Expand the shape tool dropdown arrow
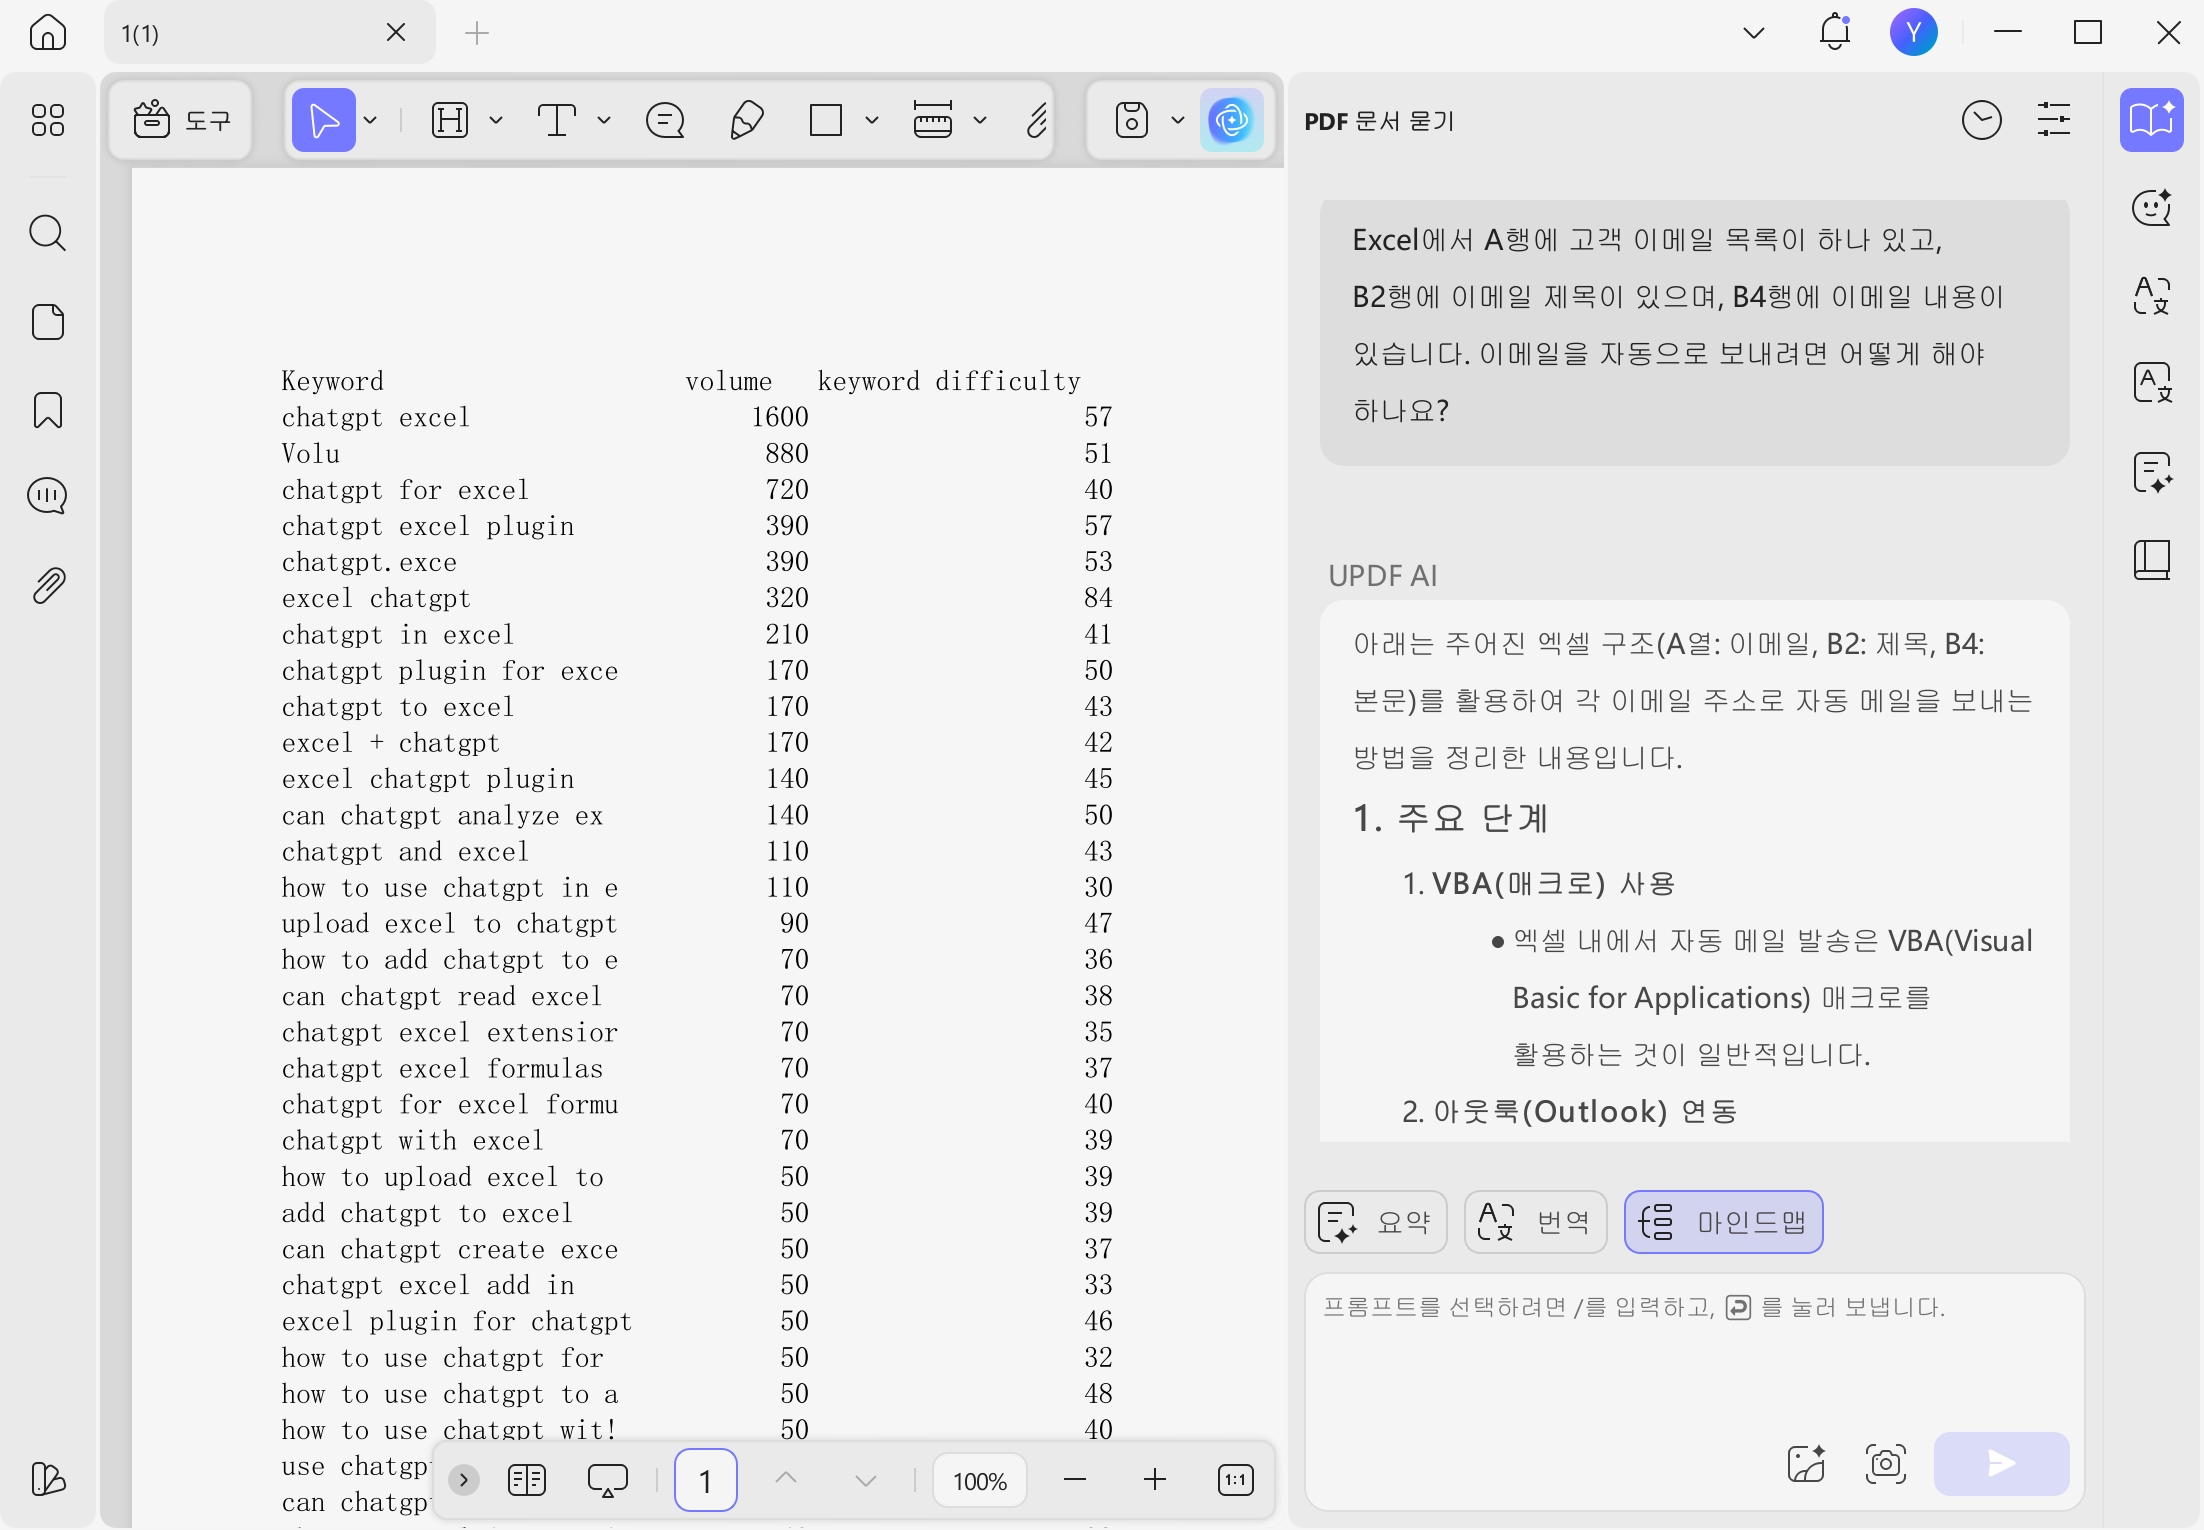The image size is (2204, 1530). [872, 120]
